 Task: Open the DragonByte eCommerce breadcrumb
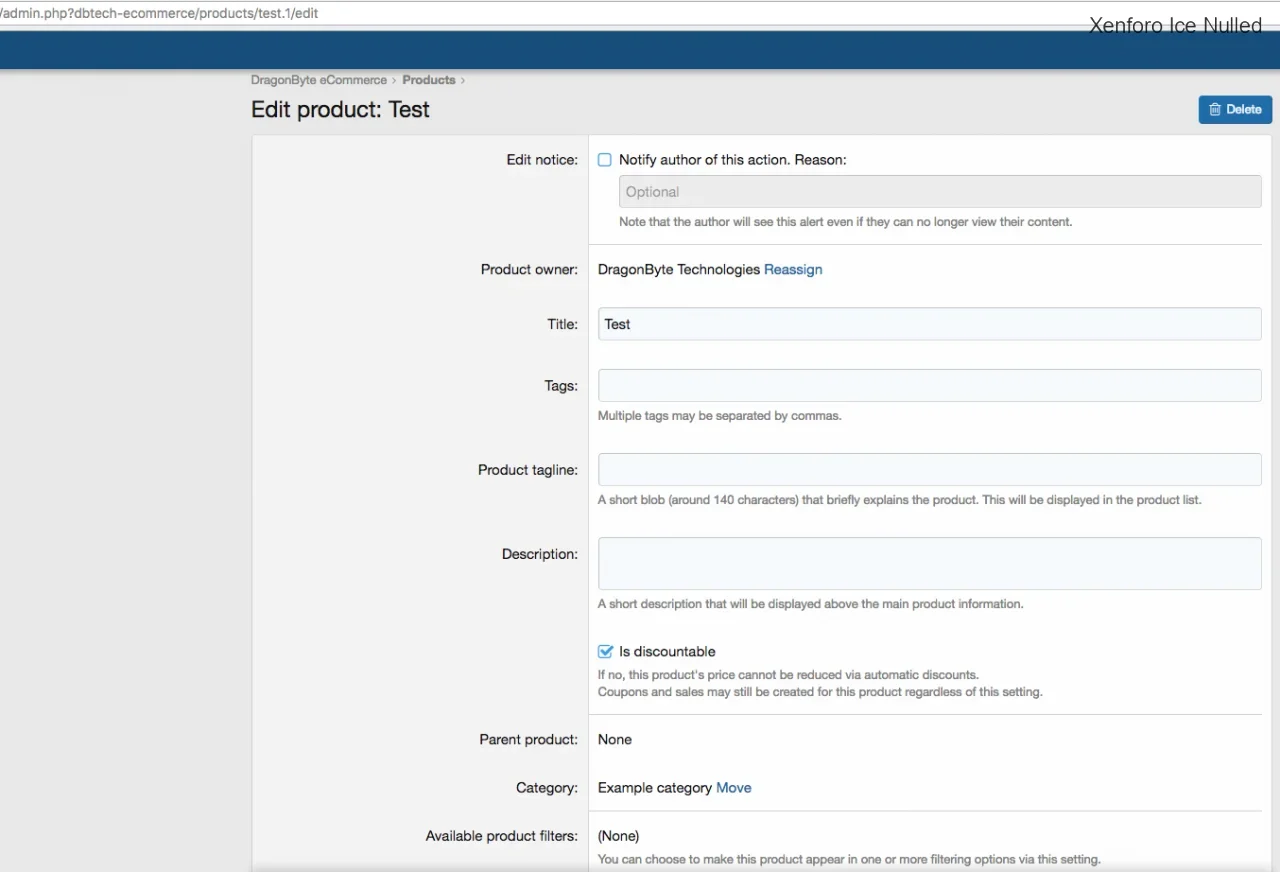coord(318,80)
